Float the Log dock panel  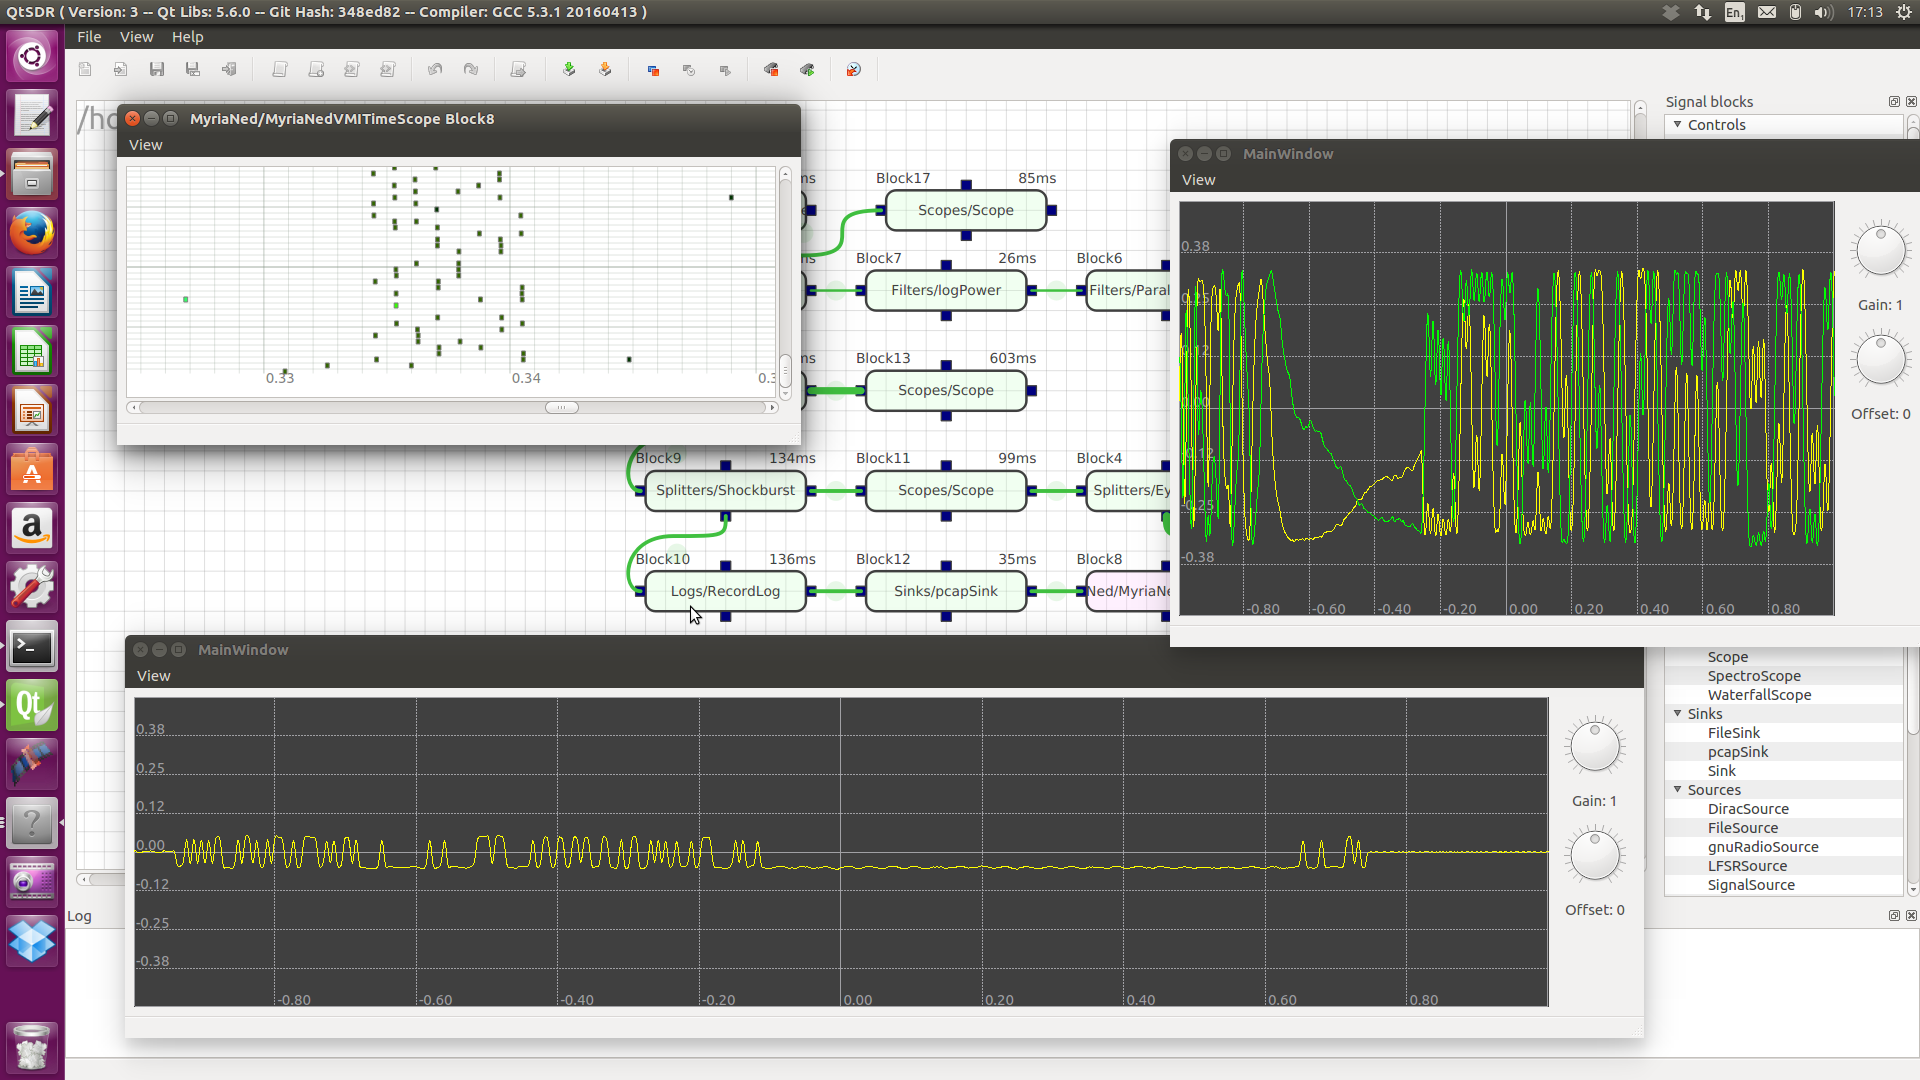1894,915
